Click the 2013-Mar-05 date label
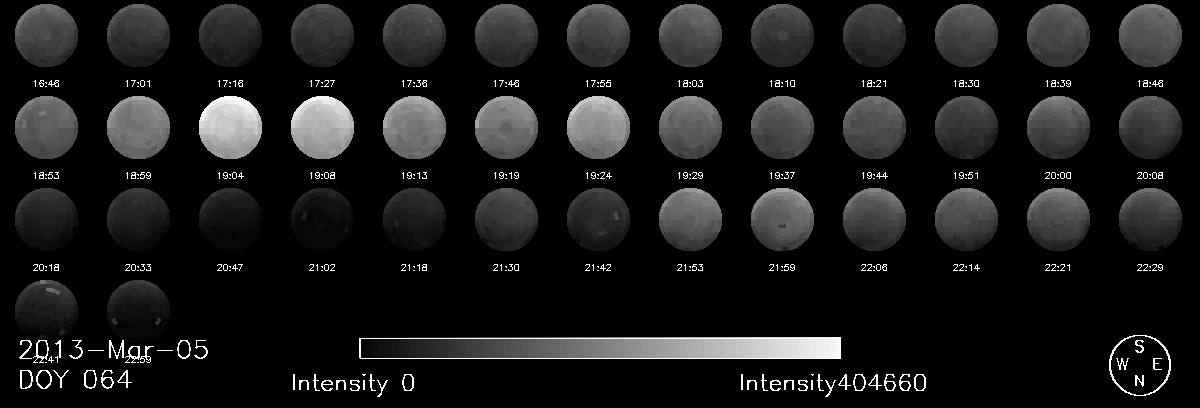The width and height of the screenshot is (1200, 408). (113, 351)
